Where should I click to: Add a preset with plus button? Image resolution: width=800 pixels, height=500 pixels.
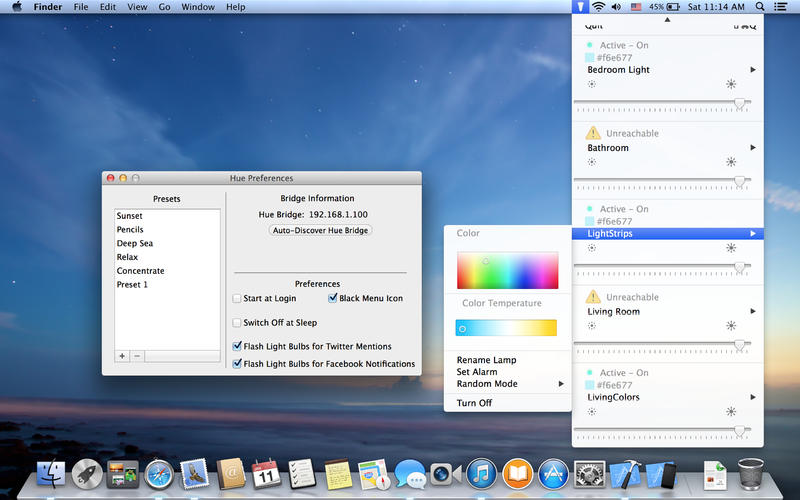pos(122,356)
